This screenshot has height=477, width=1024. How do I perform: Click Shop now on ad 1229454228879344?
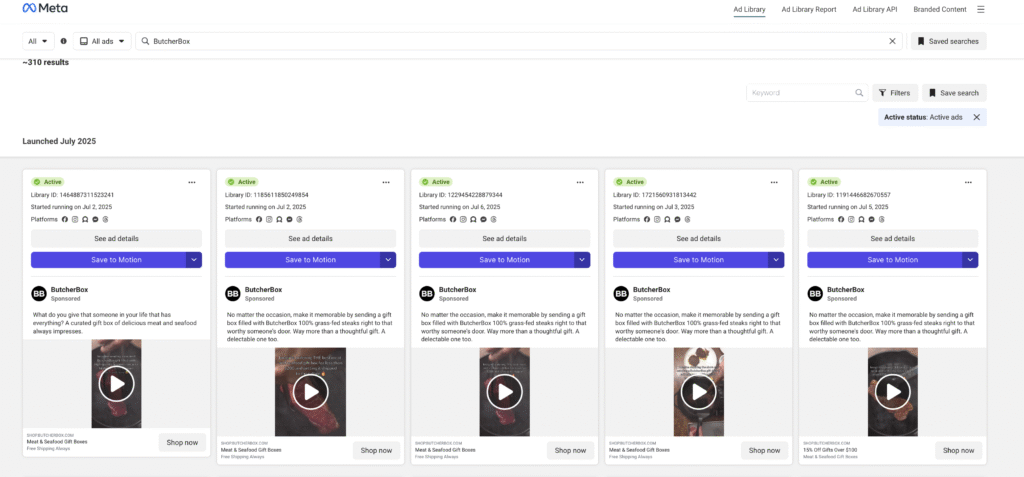pyautogui.click(x=570, y=450)
